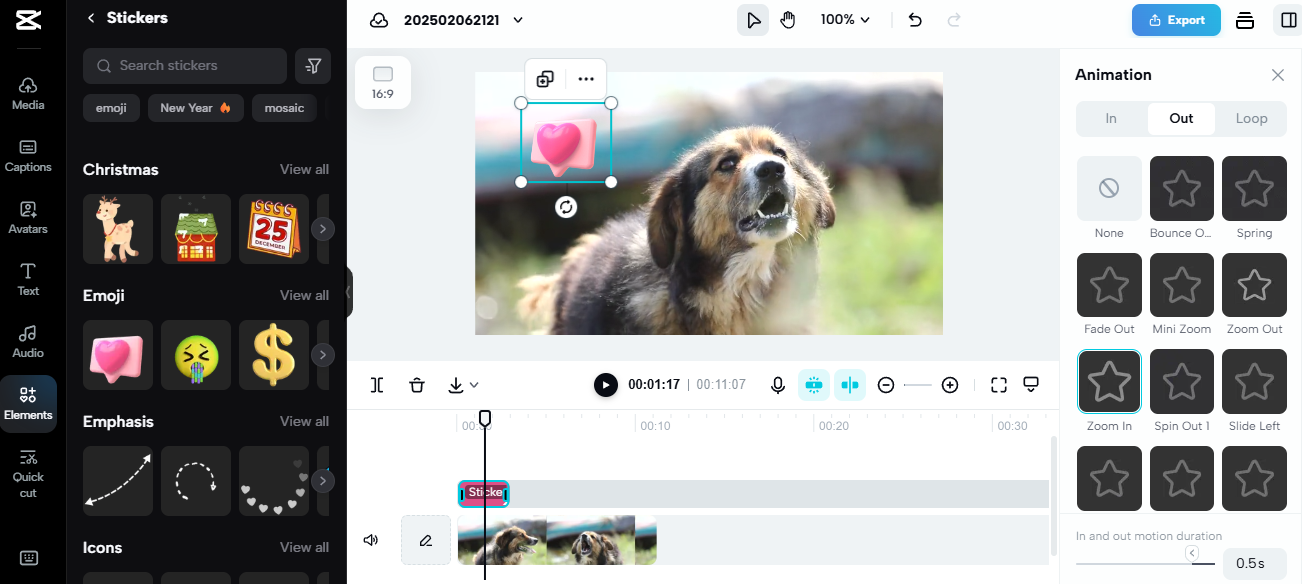Open the CapCut home logo
This screenshot has width=1302, height=584.
(28, 21)
